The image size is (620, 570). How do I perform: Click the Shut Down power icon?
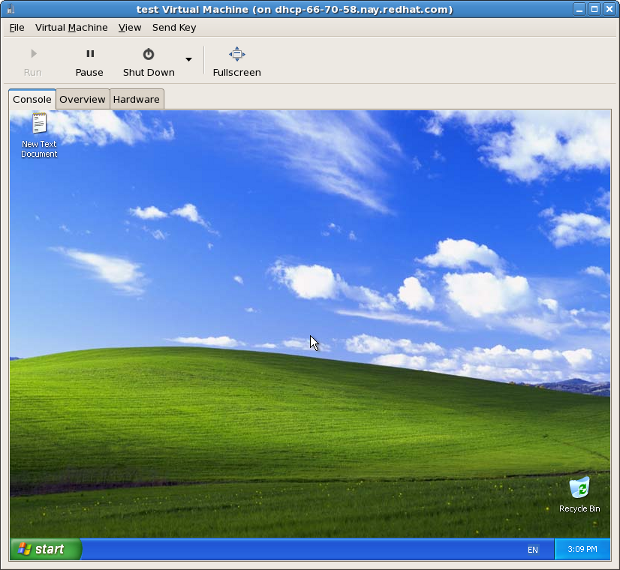pos(149,54)
